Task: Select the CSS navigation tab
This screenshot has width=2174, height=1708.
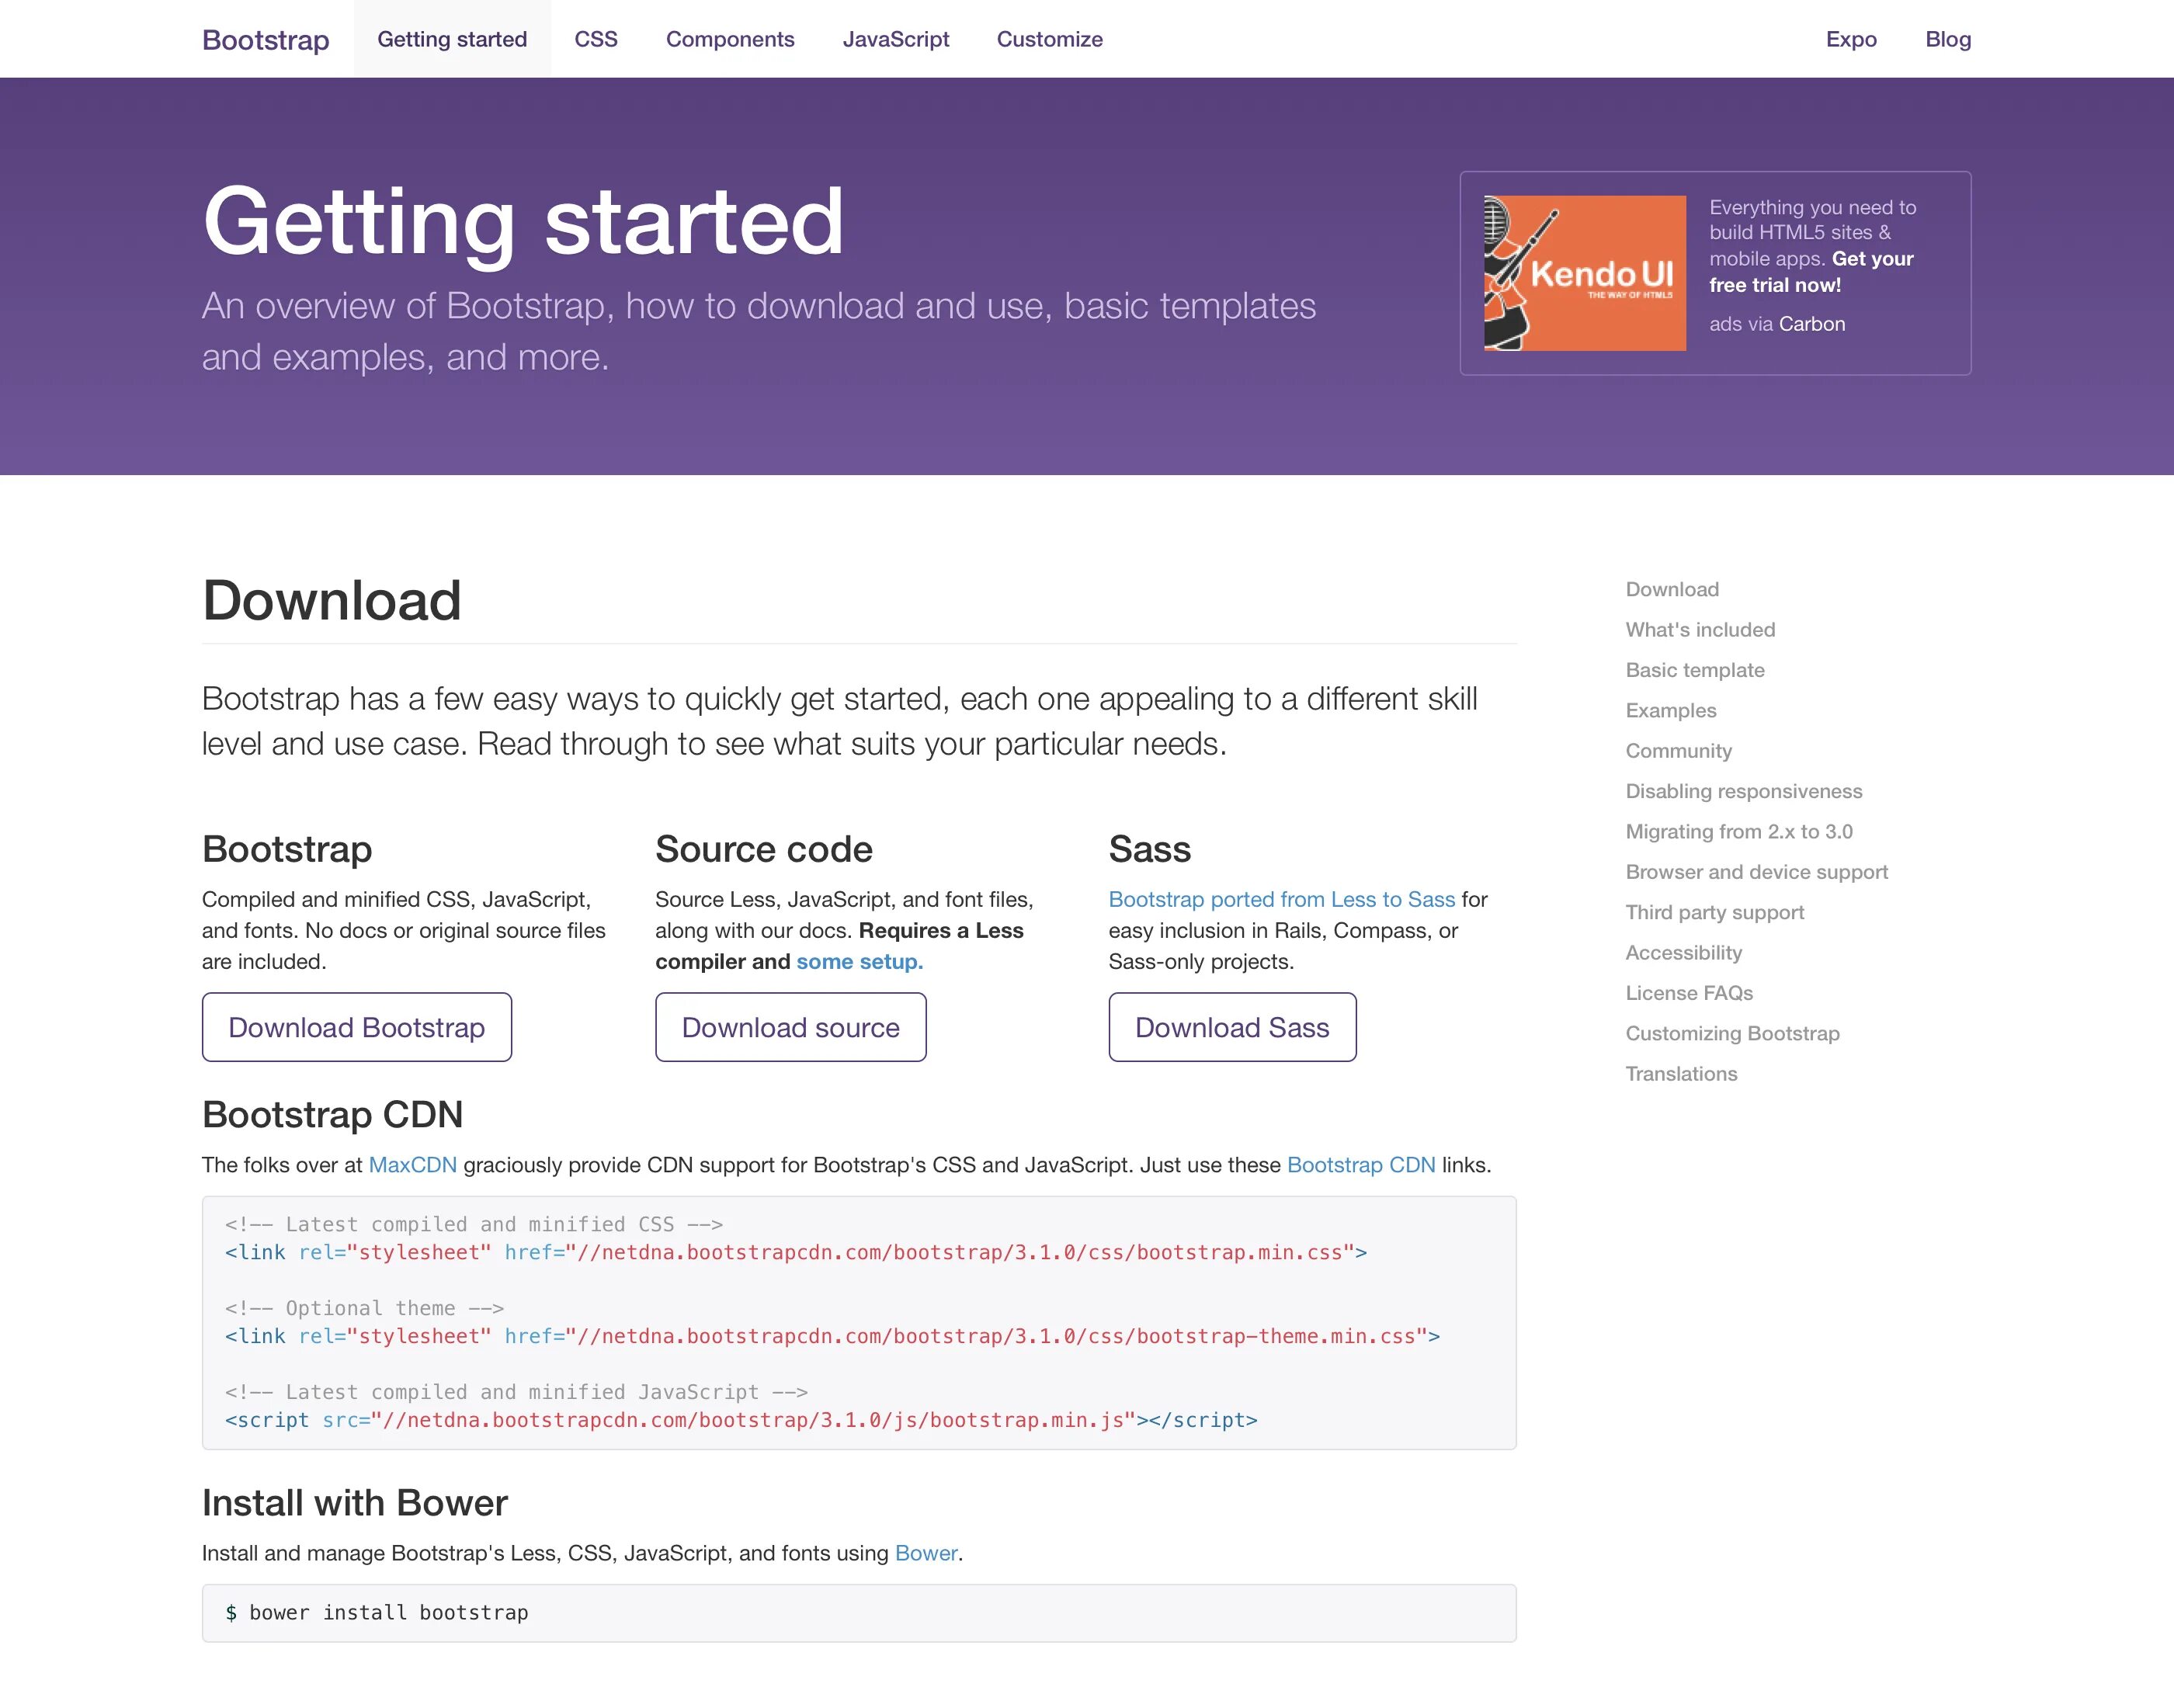Action: pyautogui.click(x=596, y=39)
